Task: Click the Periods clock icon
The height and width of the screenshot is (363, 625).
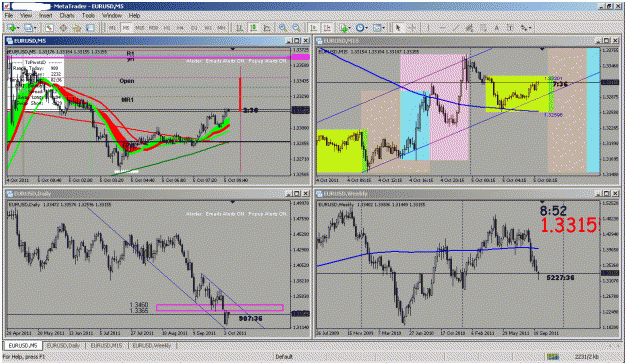Action: (360, 27)
